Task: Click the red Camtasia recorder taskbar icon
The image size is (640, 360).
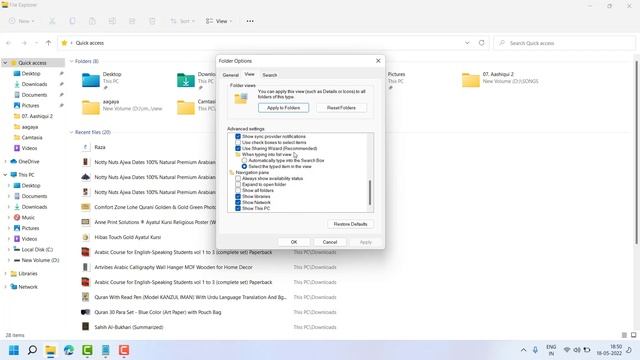Action: tap(124, 350)
